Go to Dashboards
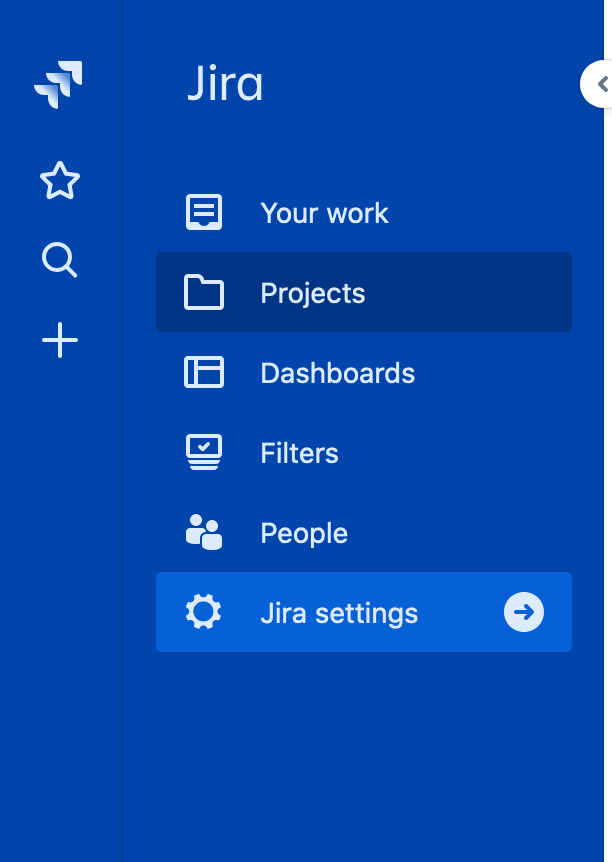Image resolution: width=612 pixels, height=862 pixels. (x=364, y=372)
